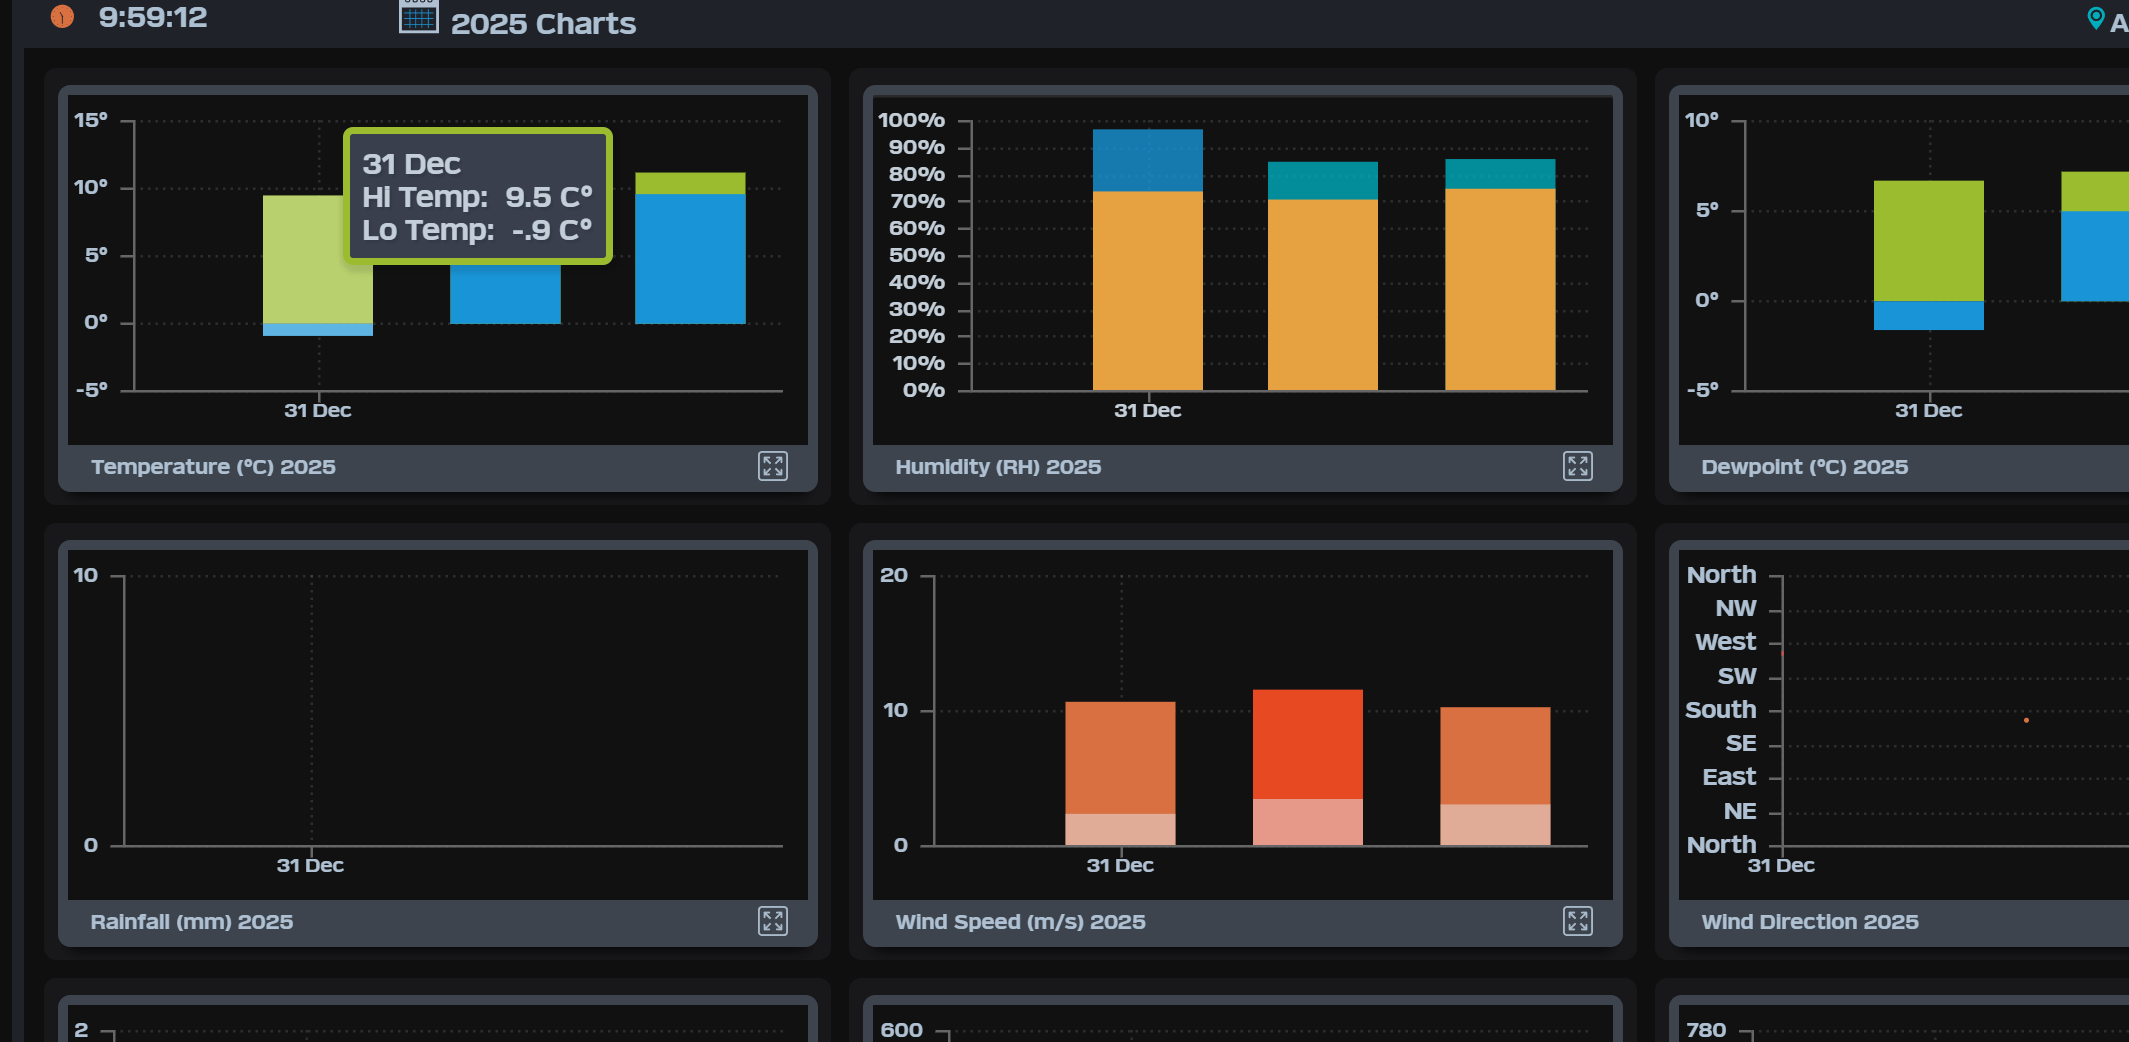
Task: Select the bright red middle wind speed bar
Action: [x=1308, y=767]
